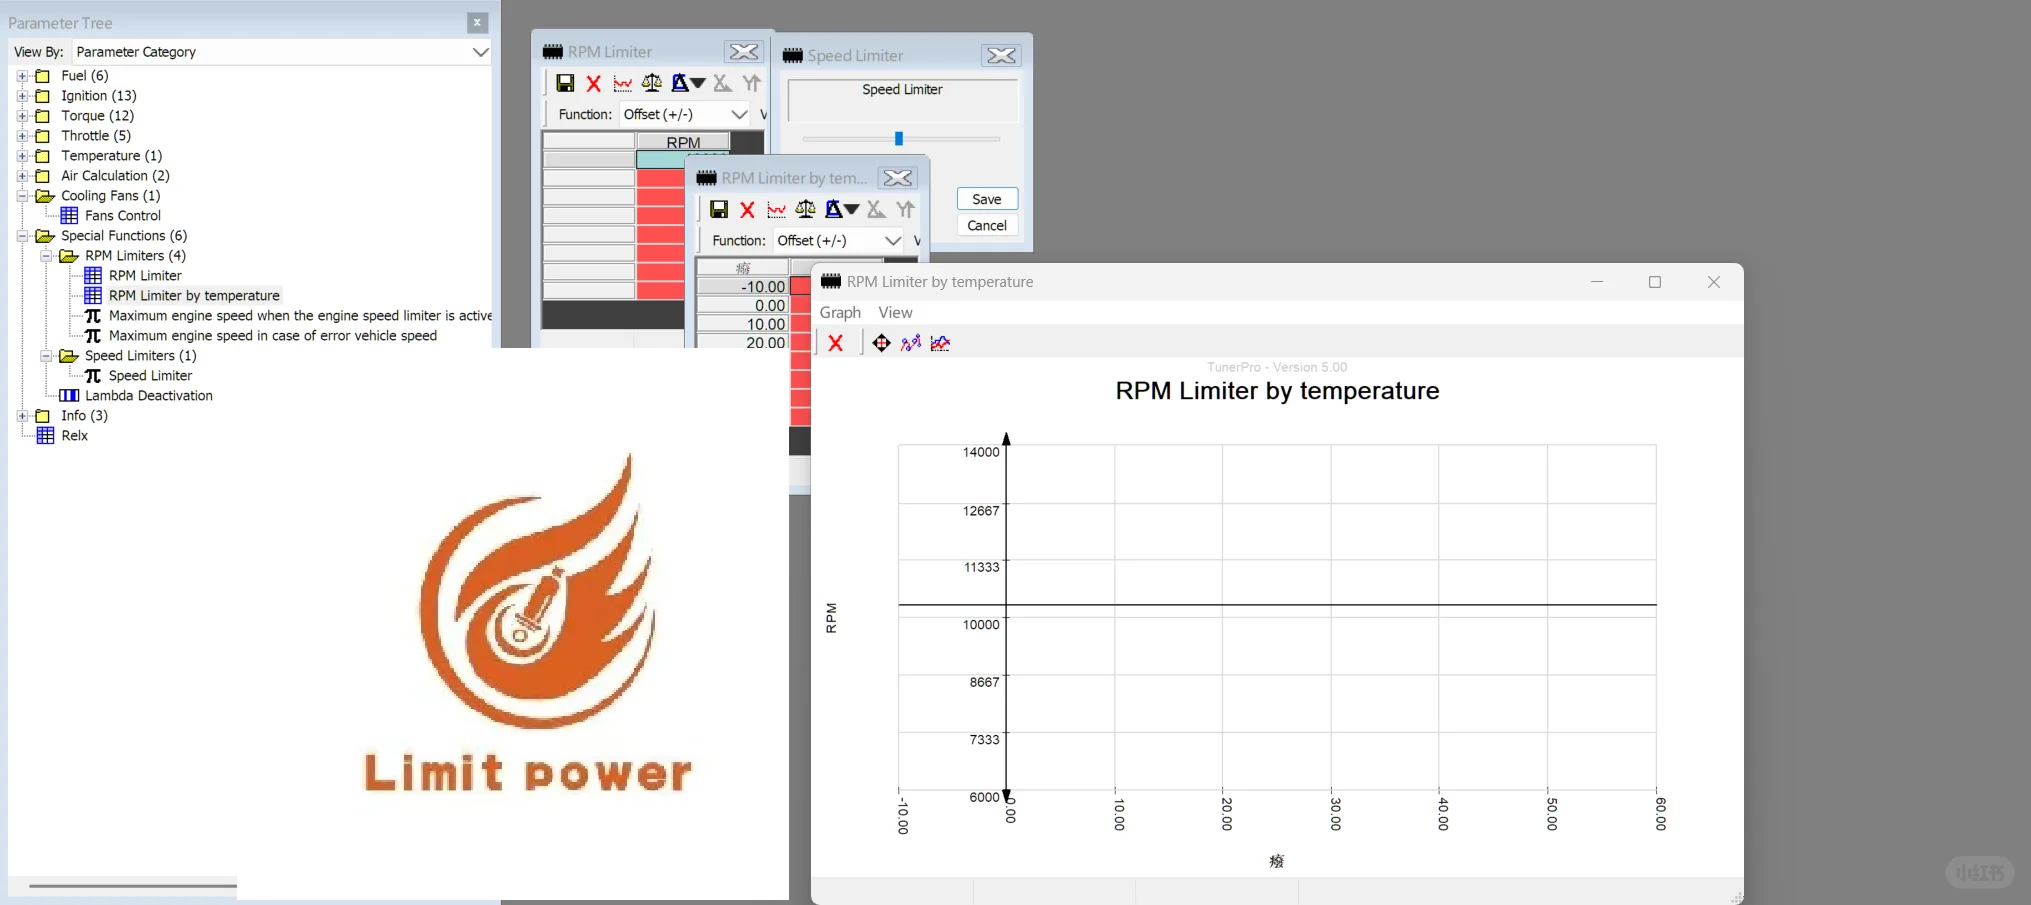Close the Parameter Tree panel
Image resolution: width=2031 pixels, height=905 pixels.
coord(477,22)
